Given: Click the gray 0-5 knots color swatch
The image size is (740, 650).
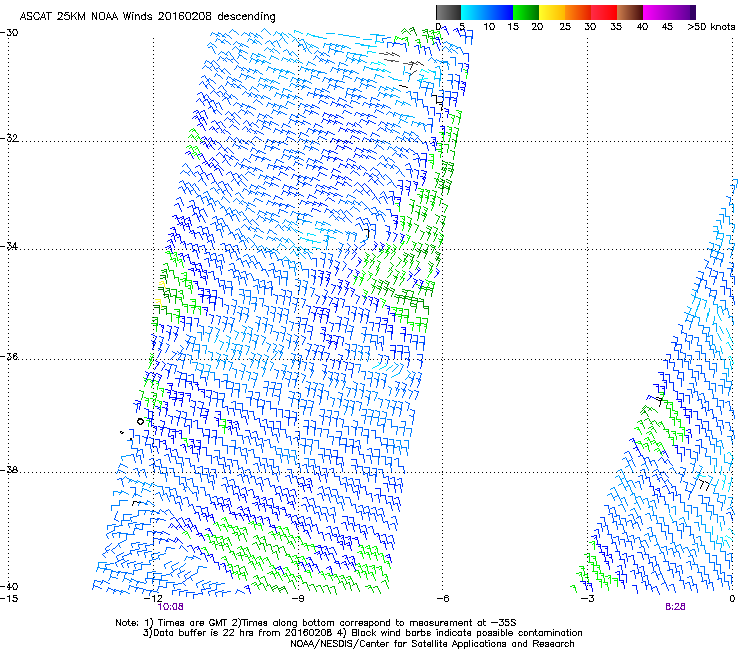Looking at the screenshot, I should coord(448,12).
